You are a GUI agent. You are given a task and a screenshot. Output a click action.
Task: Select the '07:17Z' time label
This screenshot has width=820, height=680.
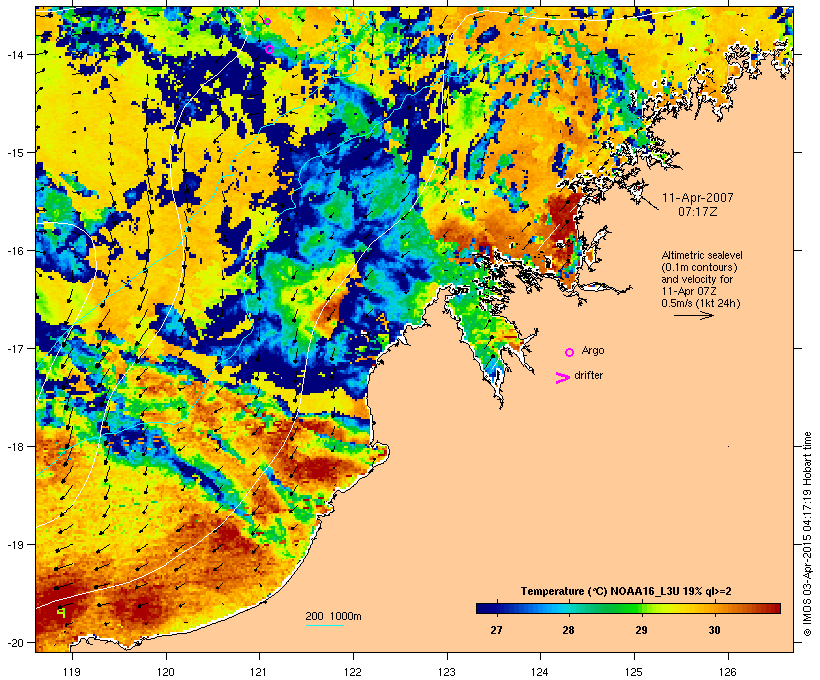click(698, 212)
